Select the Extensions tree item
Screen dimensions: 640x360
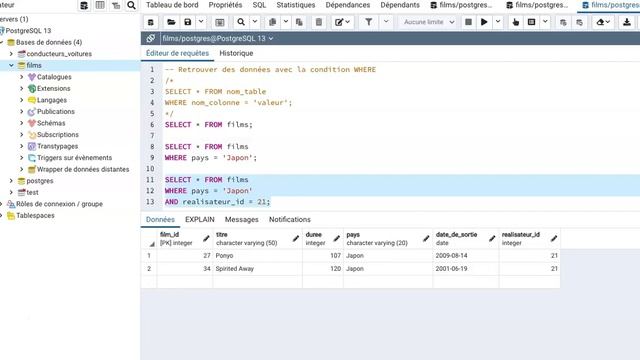tap(53, 88)
